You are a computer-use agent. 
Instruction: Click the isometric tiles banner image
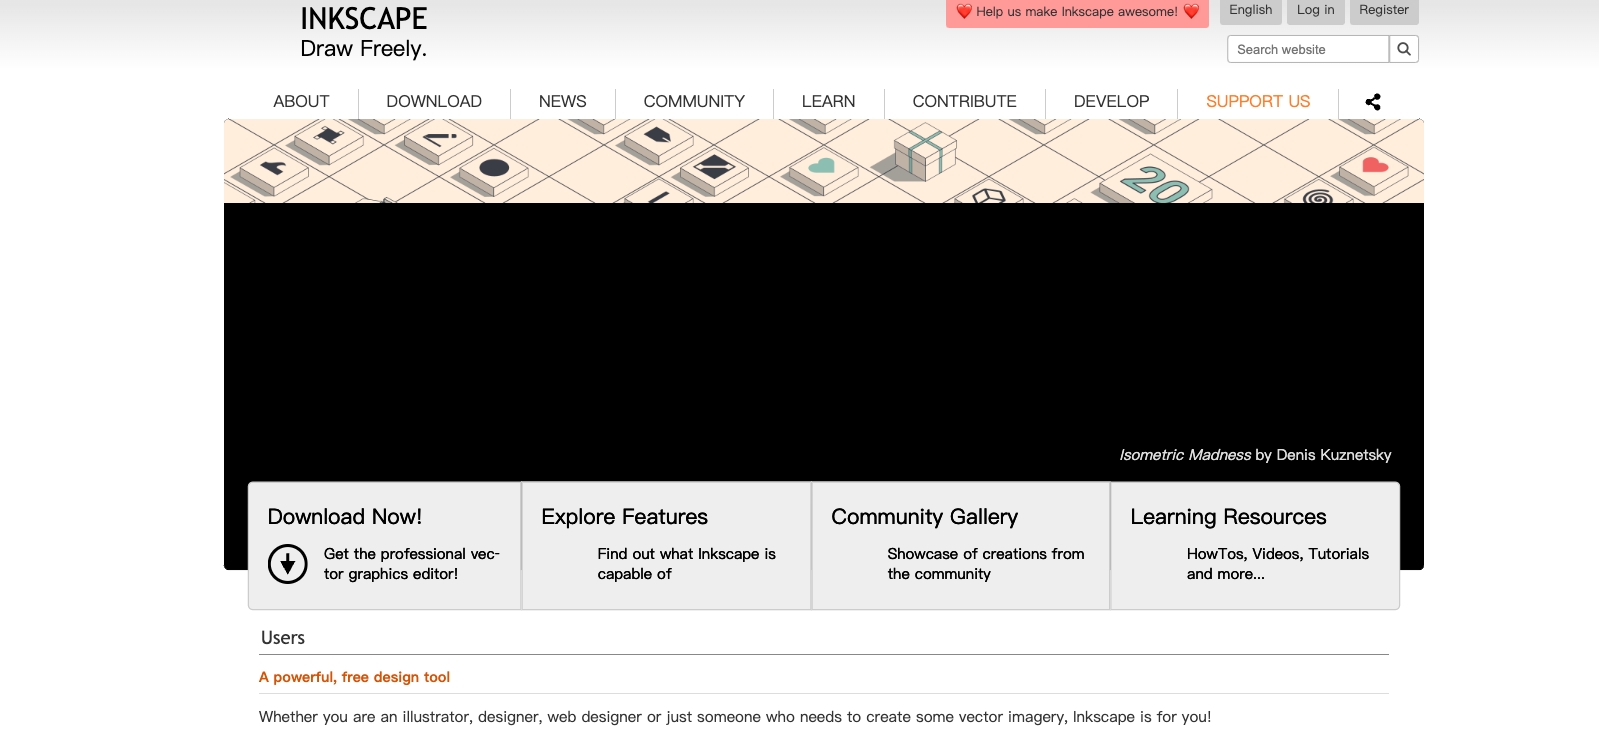pyautogui.click(x=824, y=161)
